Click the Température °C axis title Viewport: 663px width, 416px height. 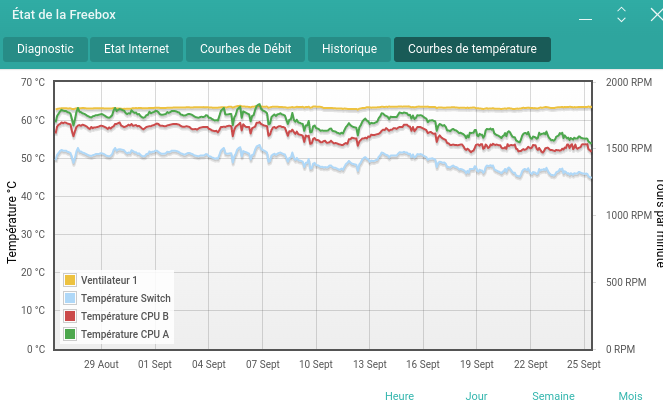click(12, 222)
